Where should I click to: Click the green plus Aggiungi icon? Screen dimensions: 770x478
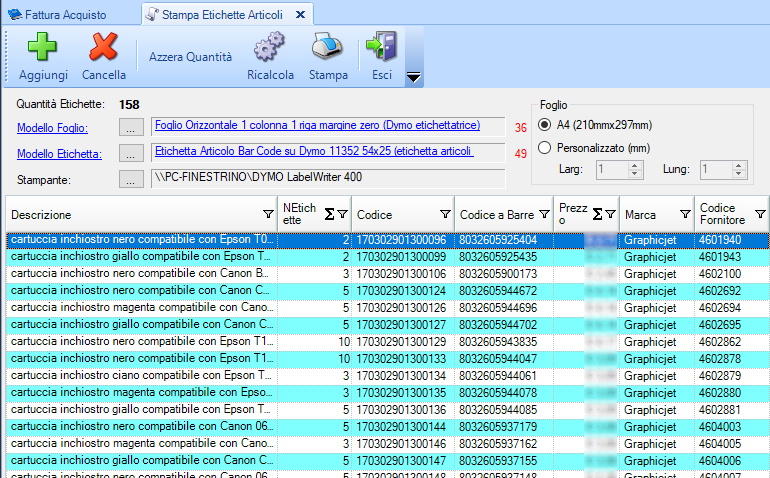(x=43, y=48)
